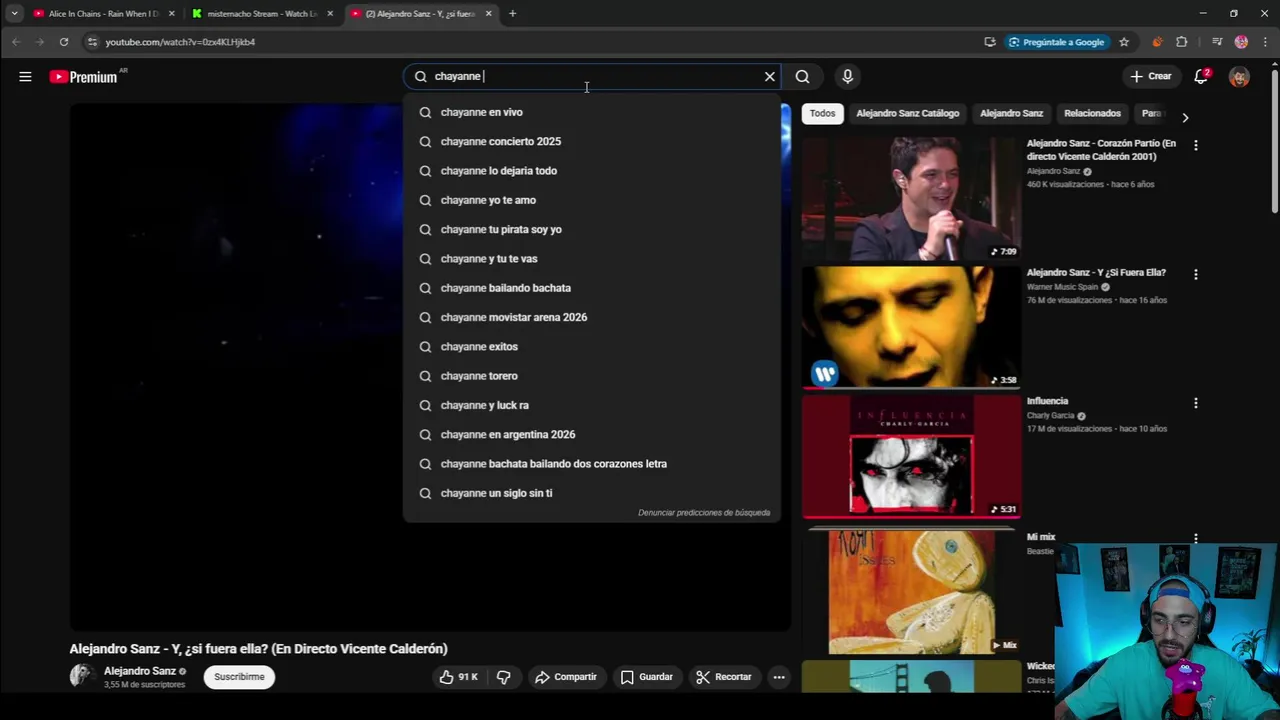Screen dimensions: 1280x720
Task: Open the YouTube hamburger guide menu
Action: pos(25,76)
